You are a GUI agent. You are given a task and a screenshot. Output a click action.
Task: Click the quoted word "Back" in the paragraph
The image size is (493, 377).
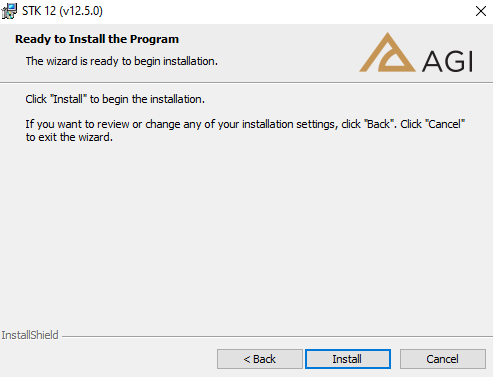(379, 124)
